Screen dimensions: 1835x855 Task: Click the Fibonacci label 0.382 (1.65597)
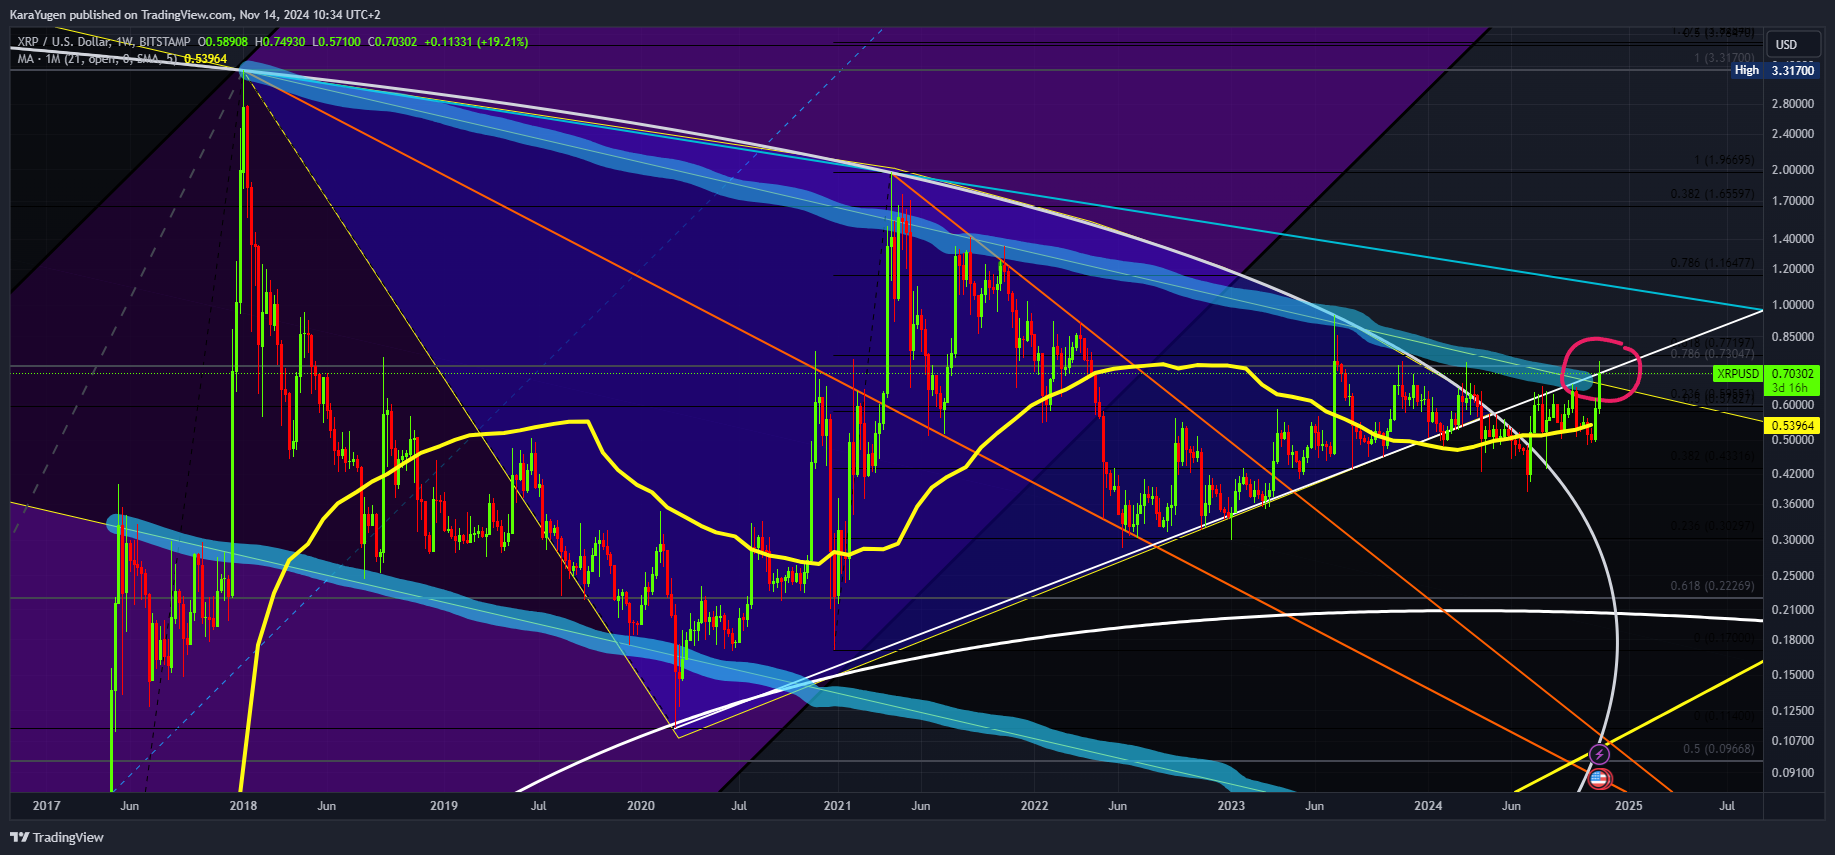(x=1712, y=194)
